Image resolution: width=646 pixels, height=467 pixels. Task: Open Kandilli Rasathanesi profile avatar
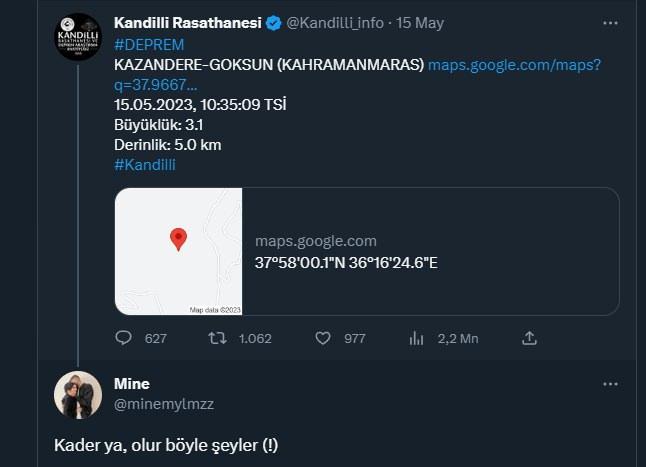78,37
